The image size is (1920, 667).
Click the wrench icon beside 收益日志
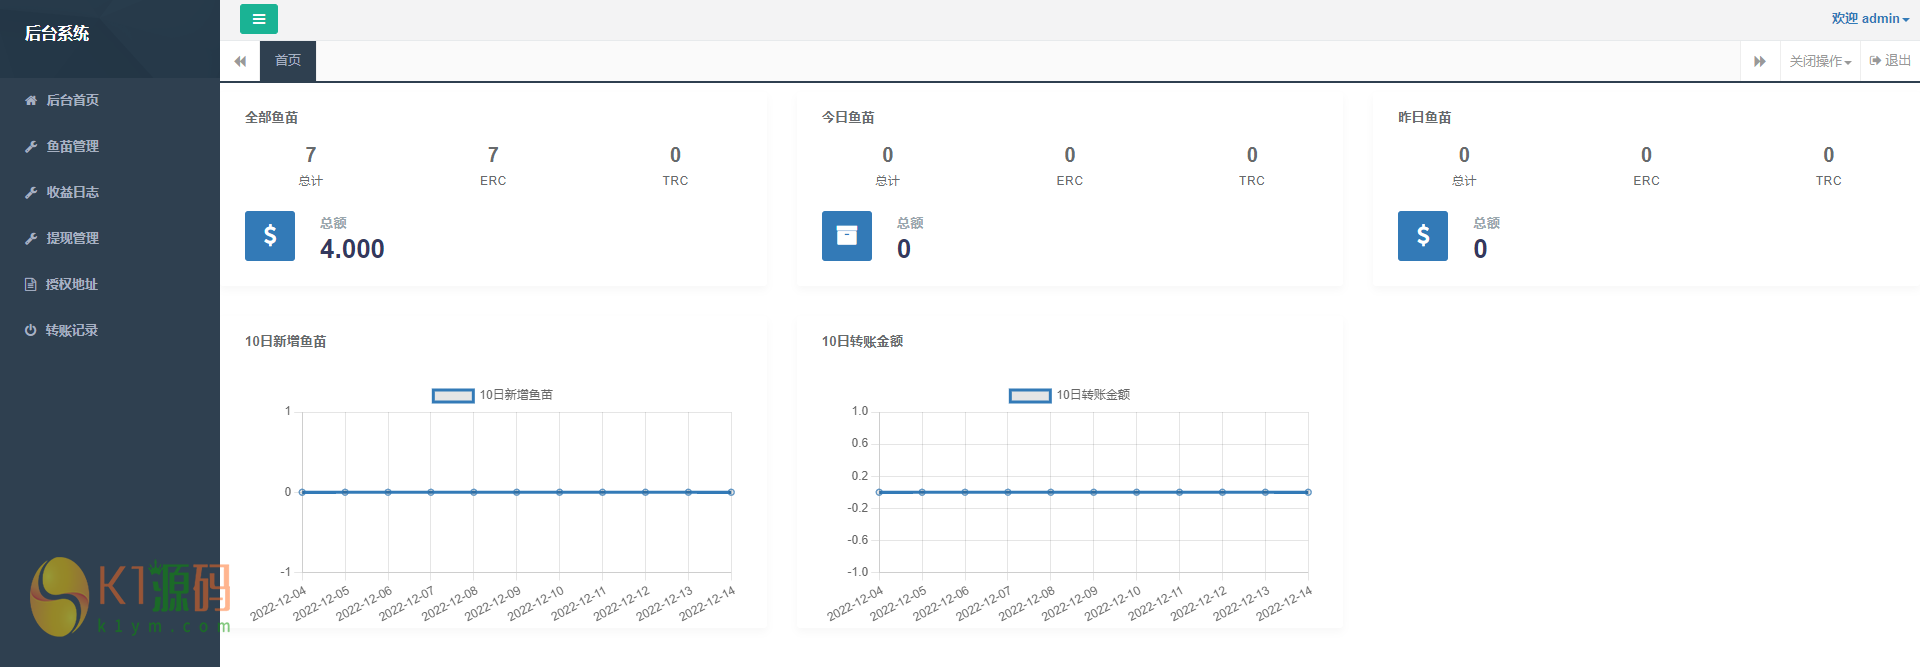pyautogui.click(x=31, y=192)
